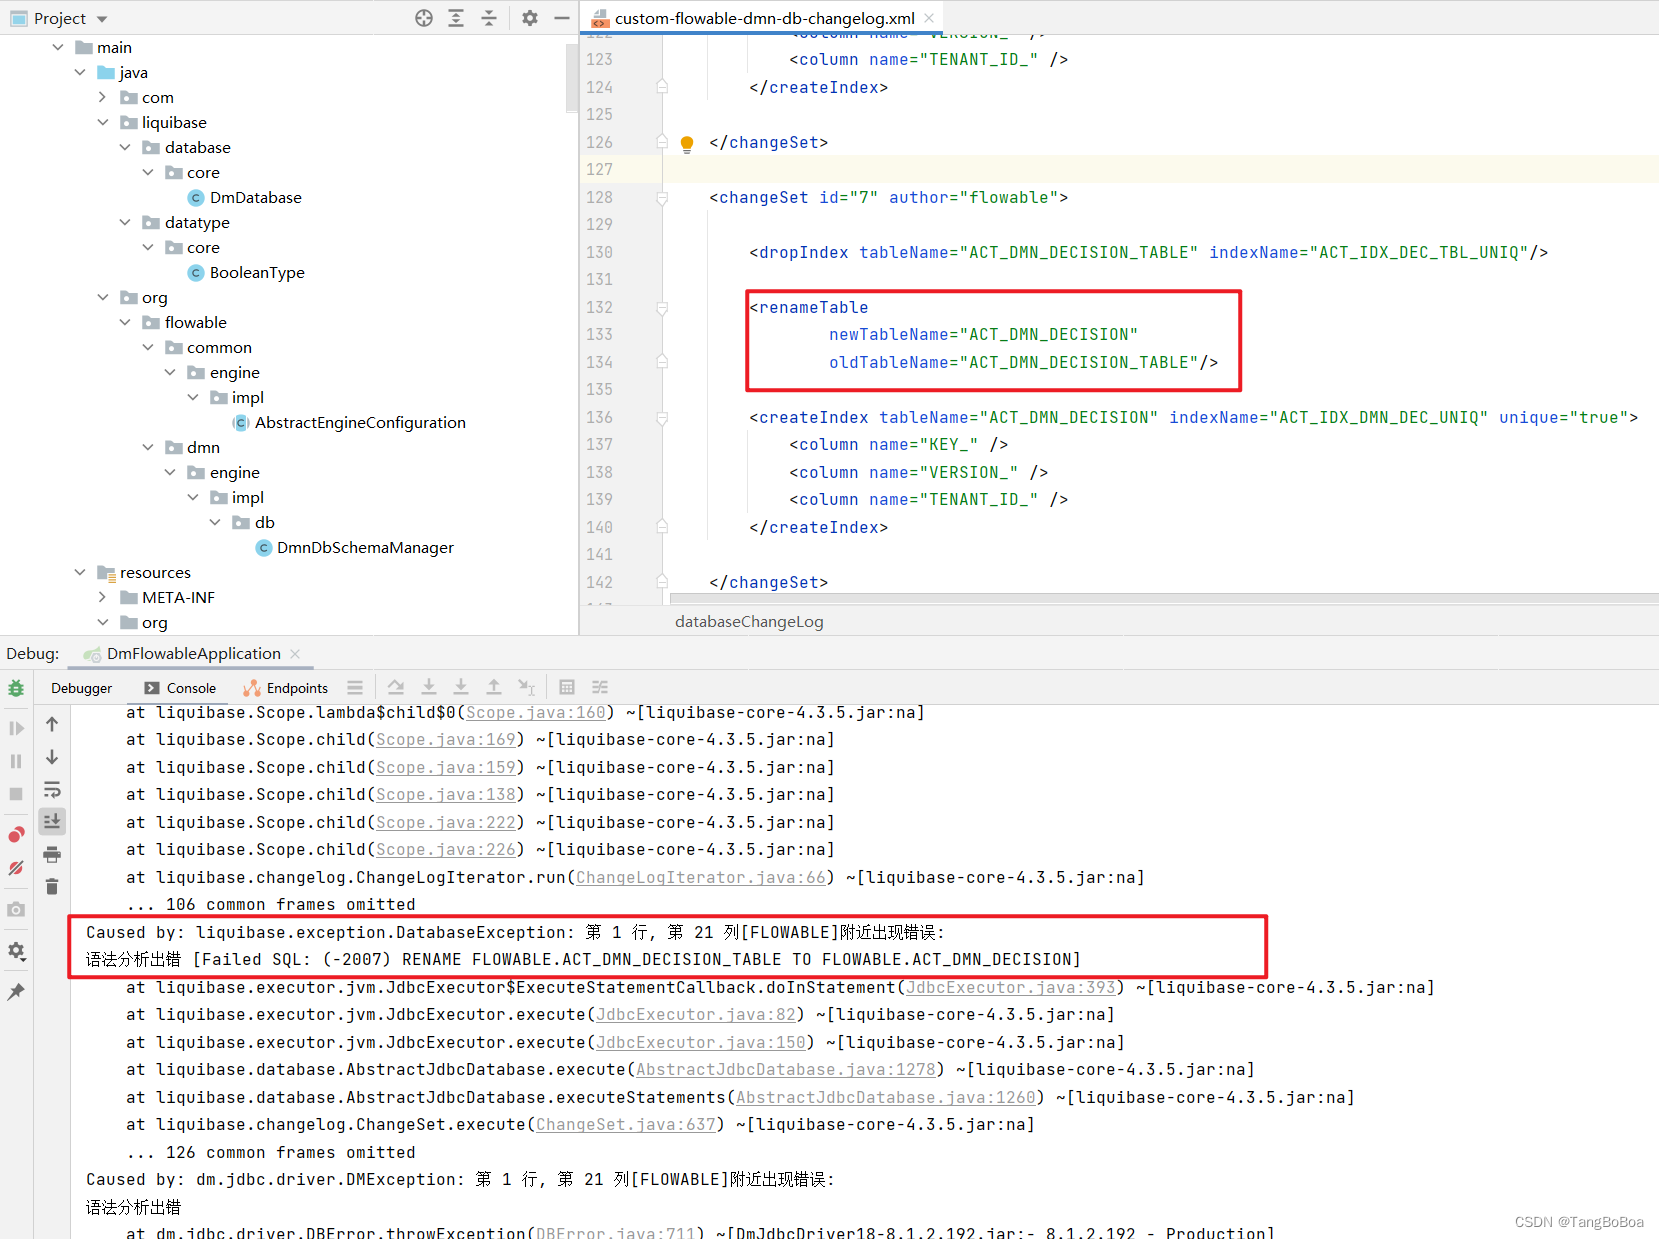This screenshot has height=1239, width=1659.
Task: Click the Expand All icon in Project panel
Action: pyautogui.click(x=456, y=18)
